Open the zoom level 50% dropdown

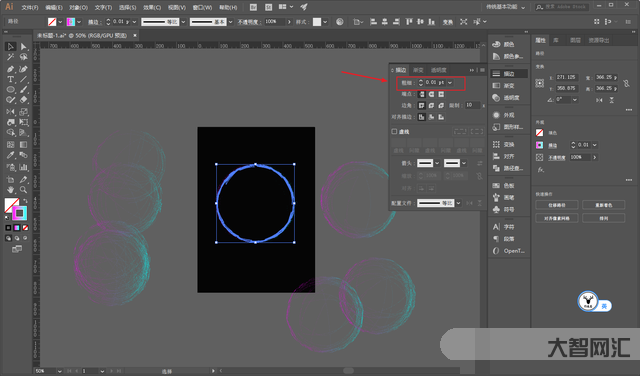(x=60, y=371)
